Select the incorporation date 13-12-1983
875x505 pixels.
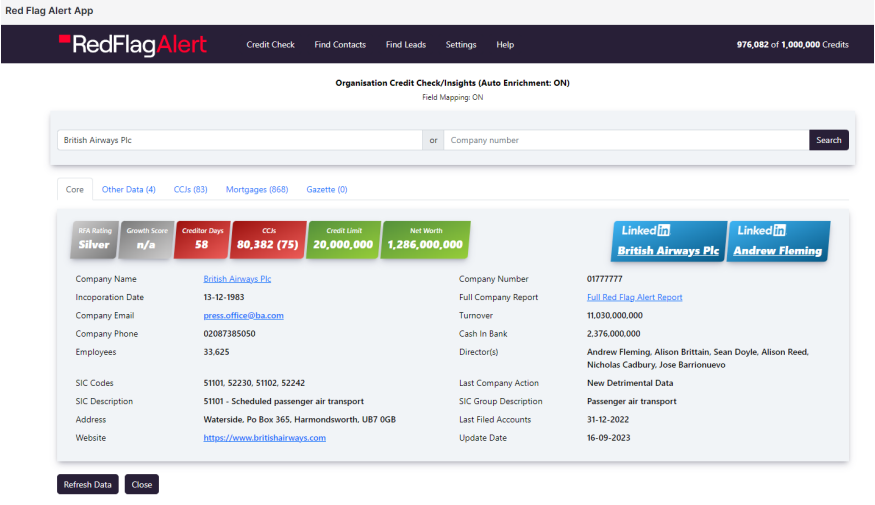pyautogui.click(x=224, y=297)
